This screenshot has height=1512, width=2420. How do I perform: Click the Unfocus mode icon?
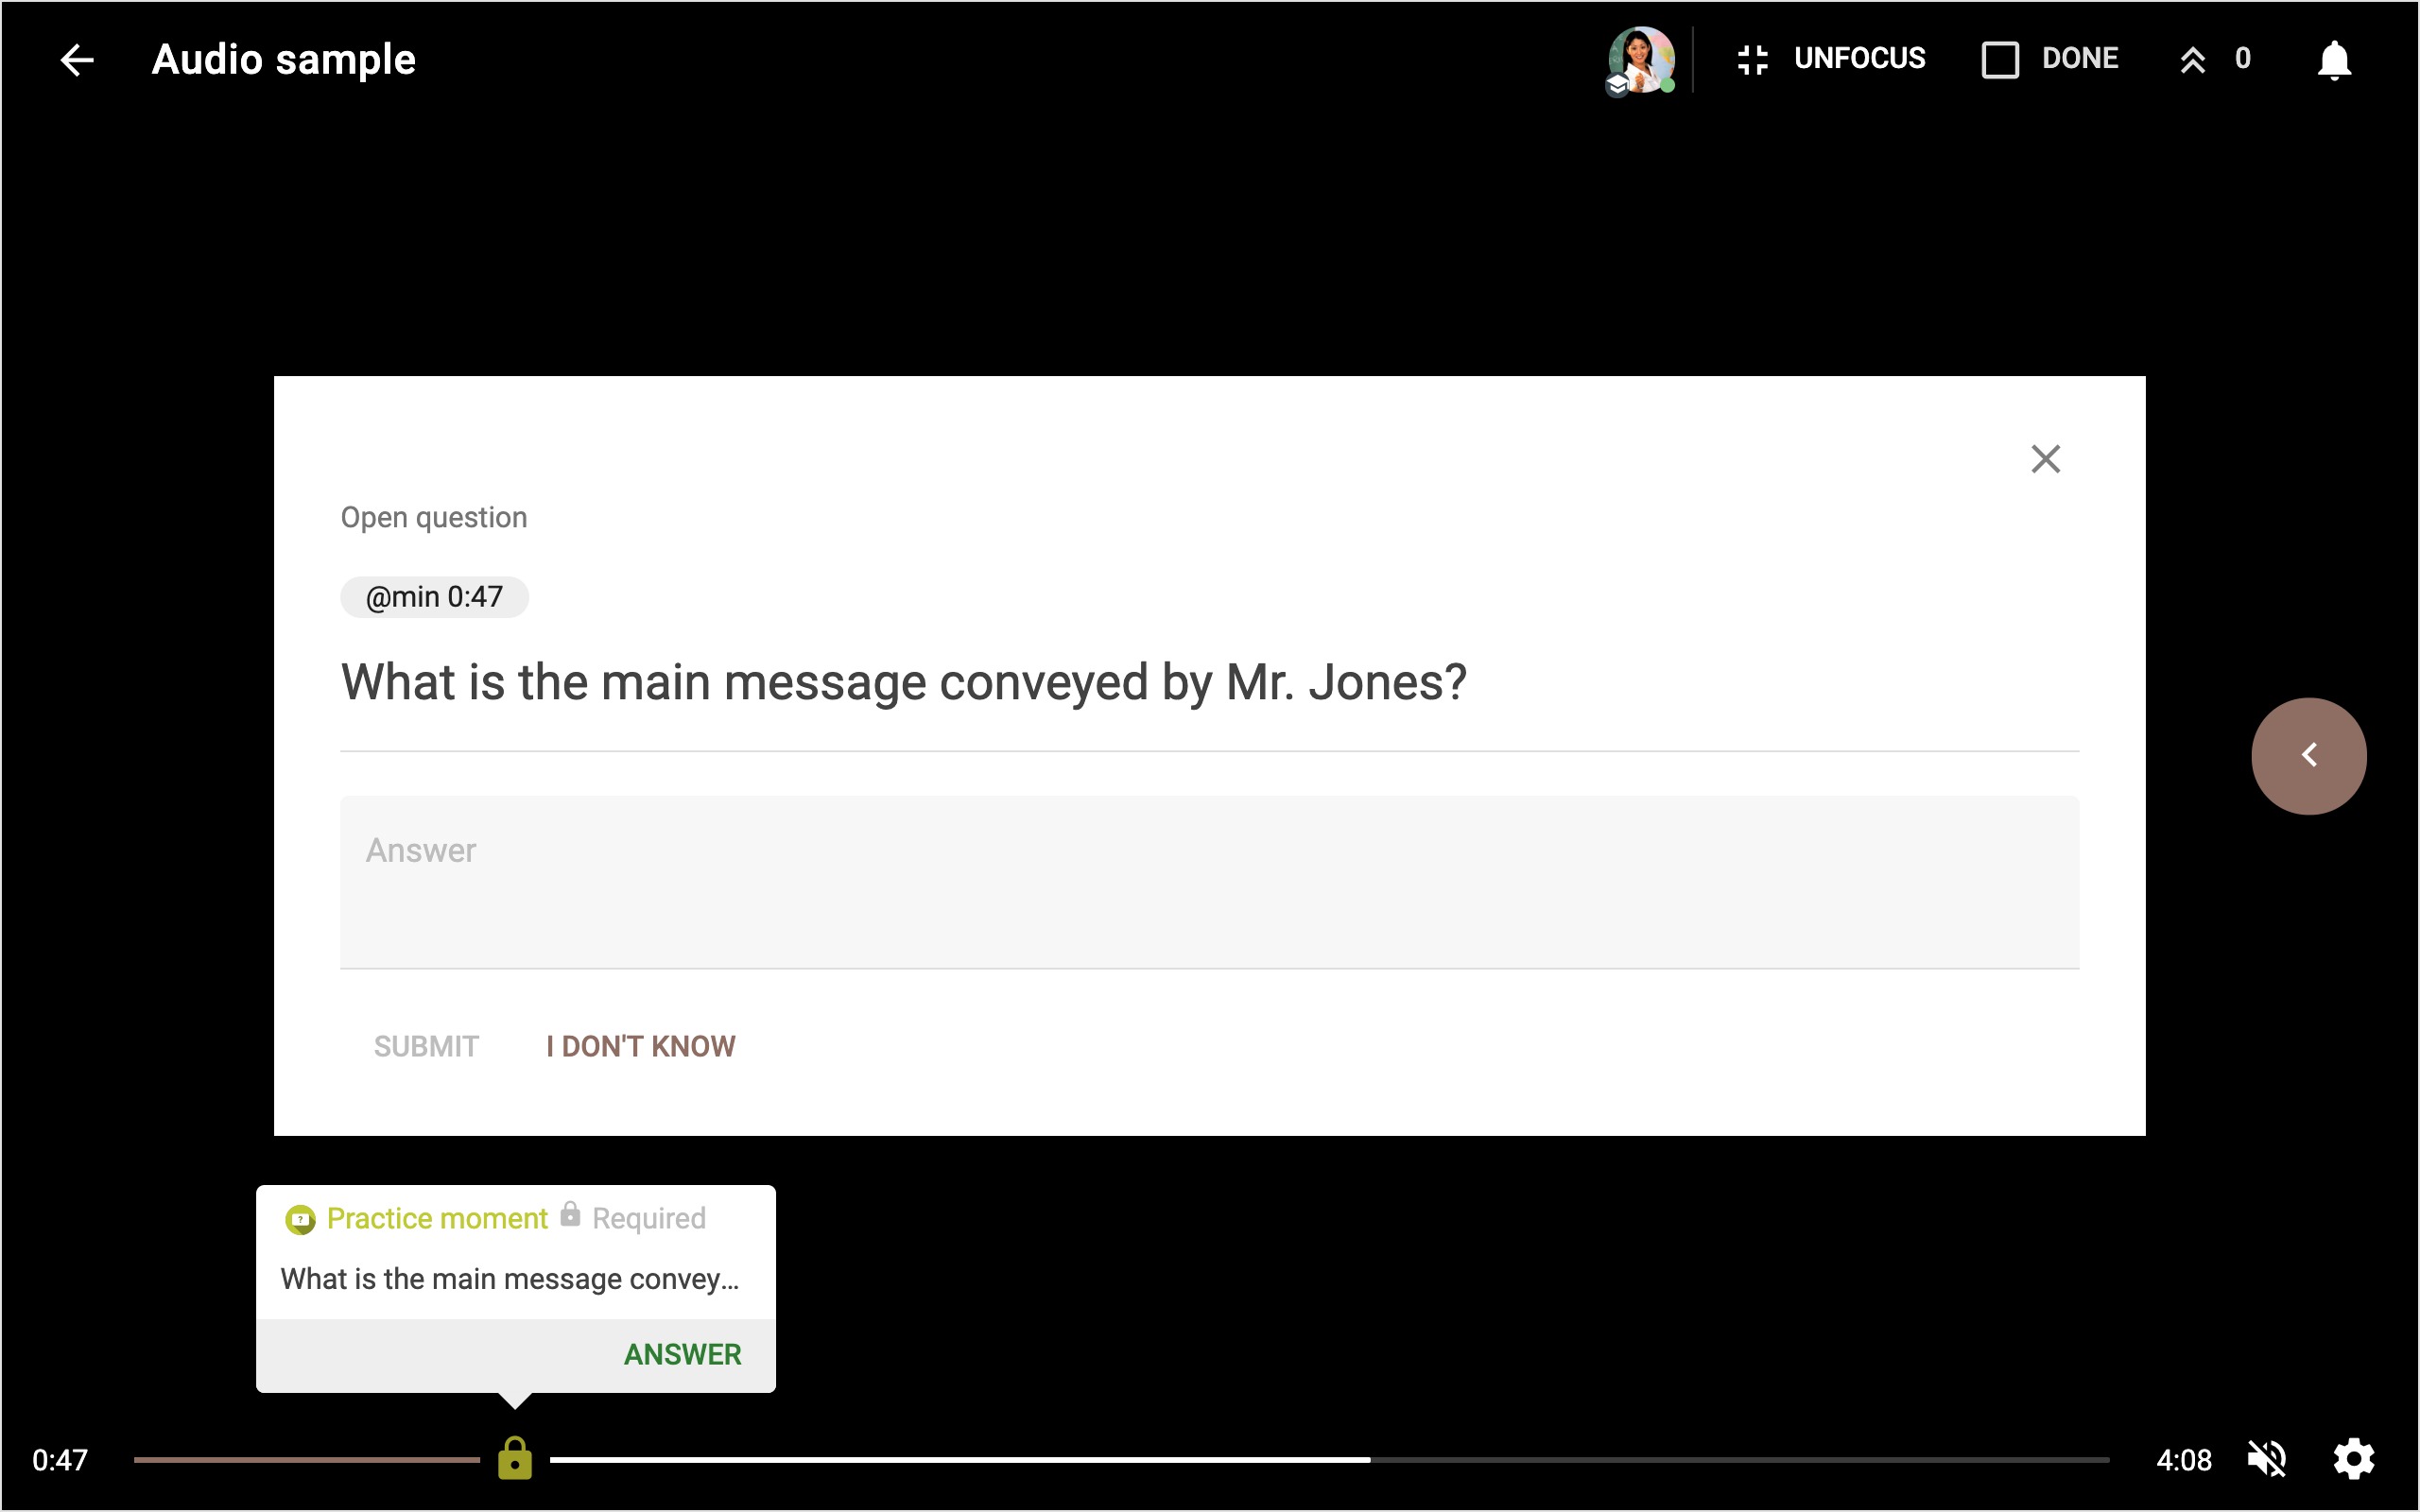click(1752, 60)
